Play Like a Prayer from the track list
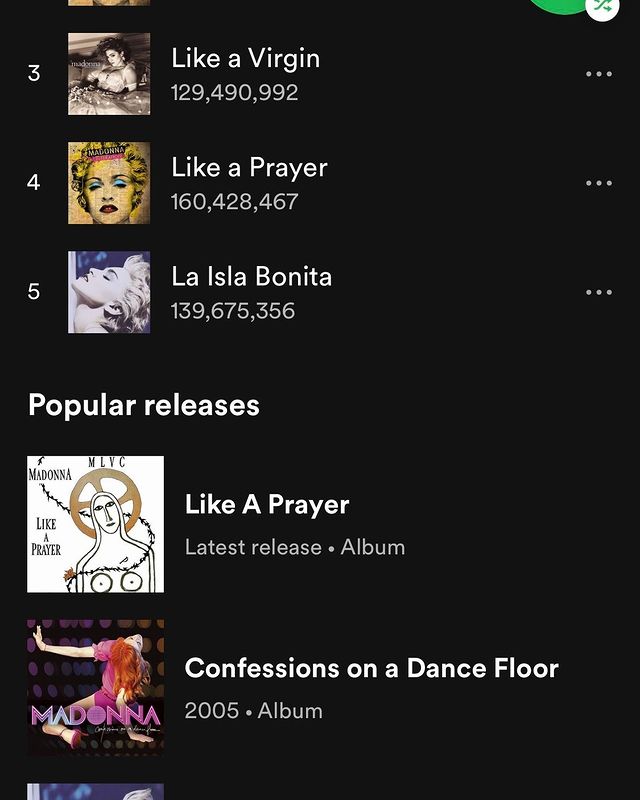The width and height of the screenshot is (640, 800). click(249, 167)
